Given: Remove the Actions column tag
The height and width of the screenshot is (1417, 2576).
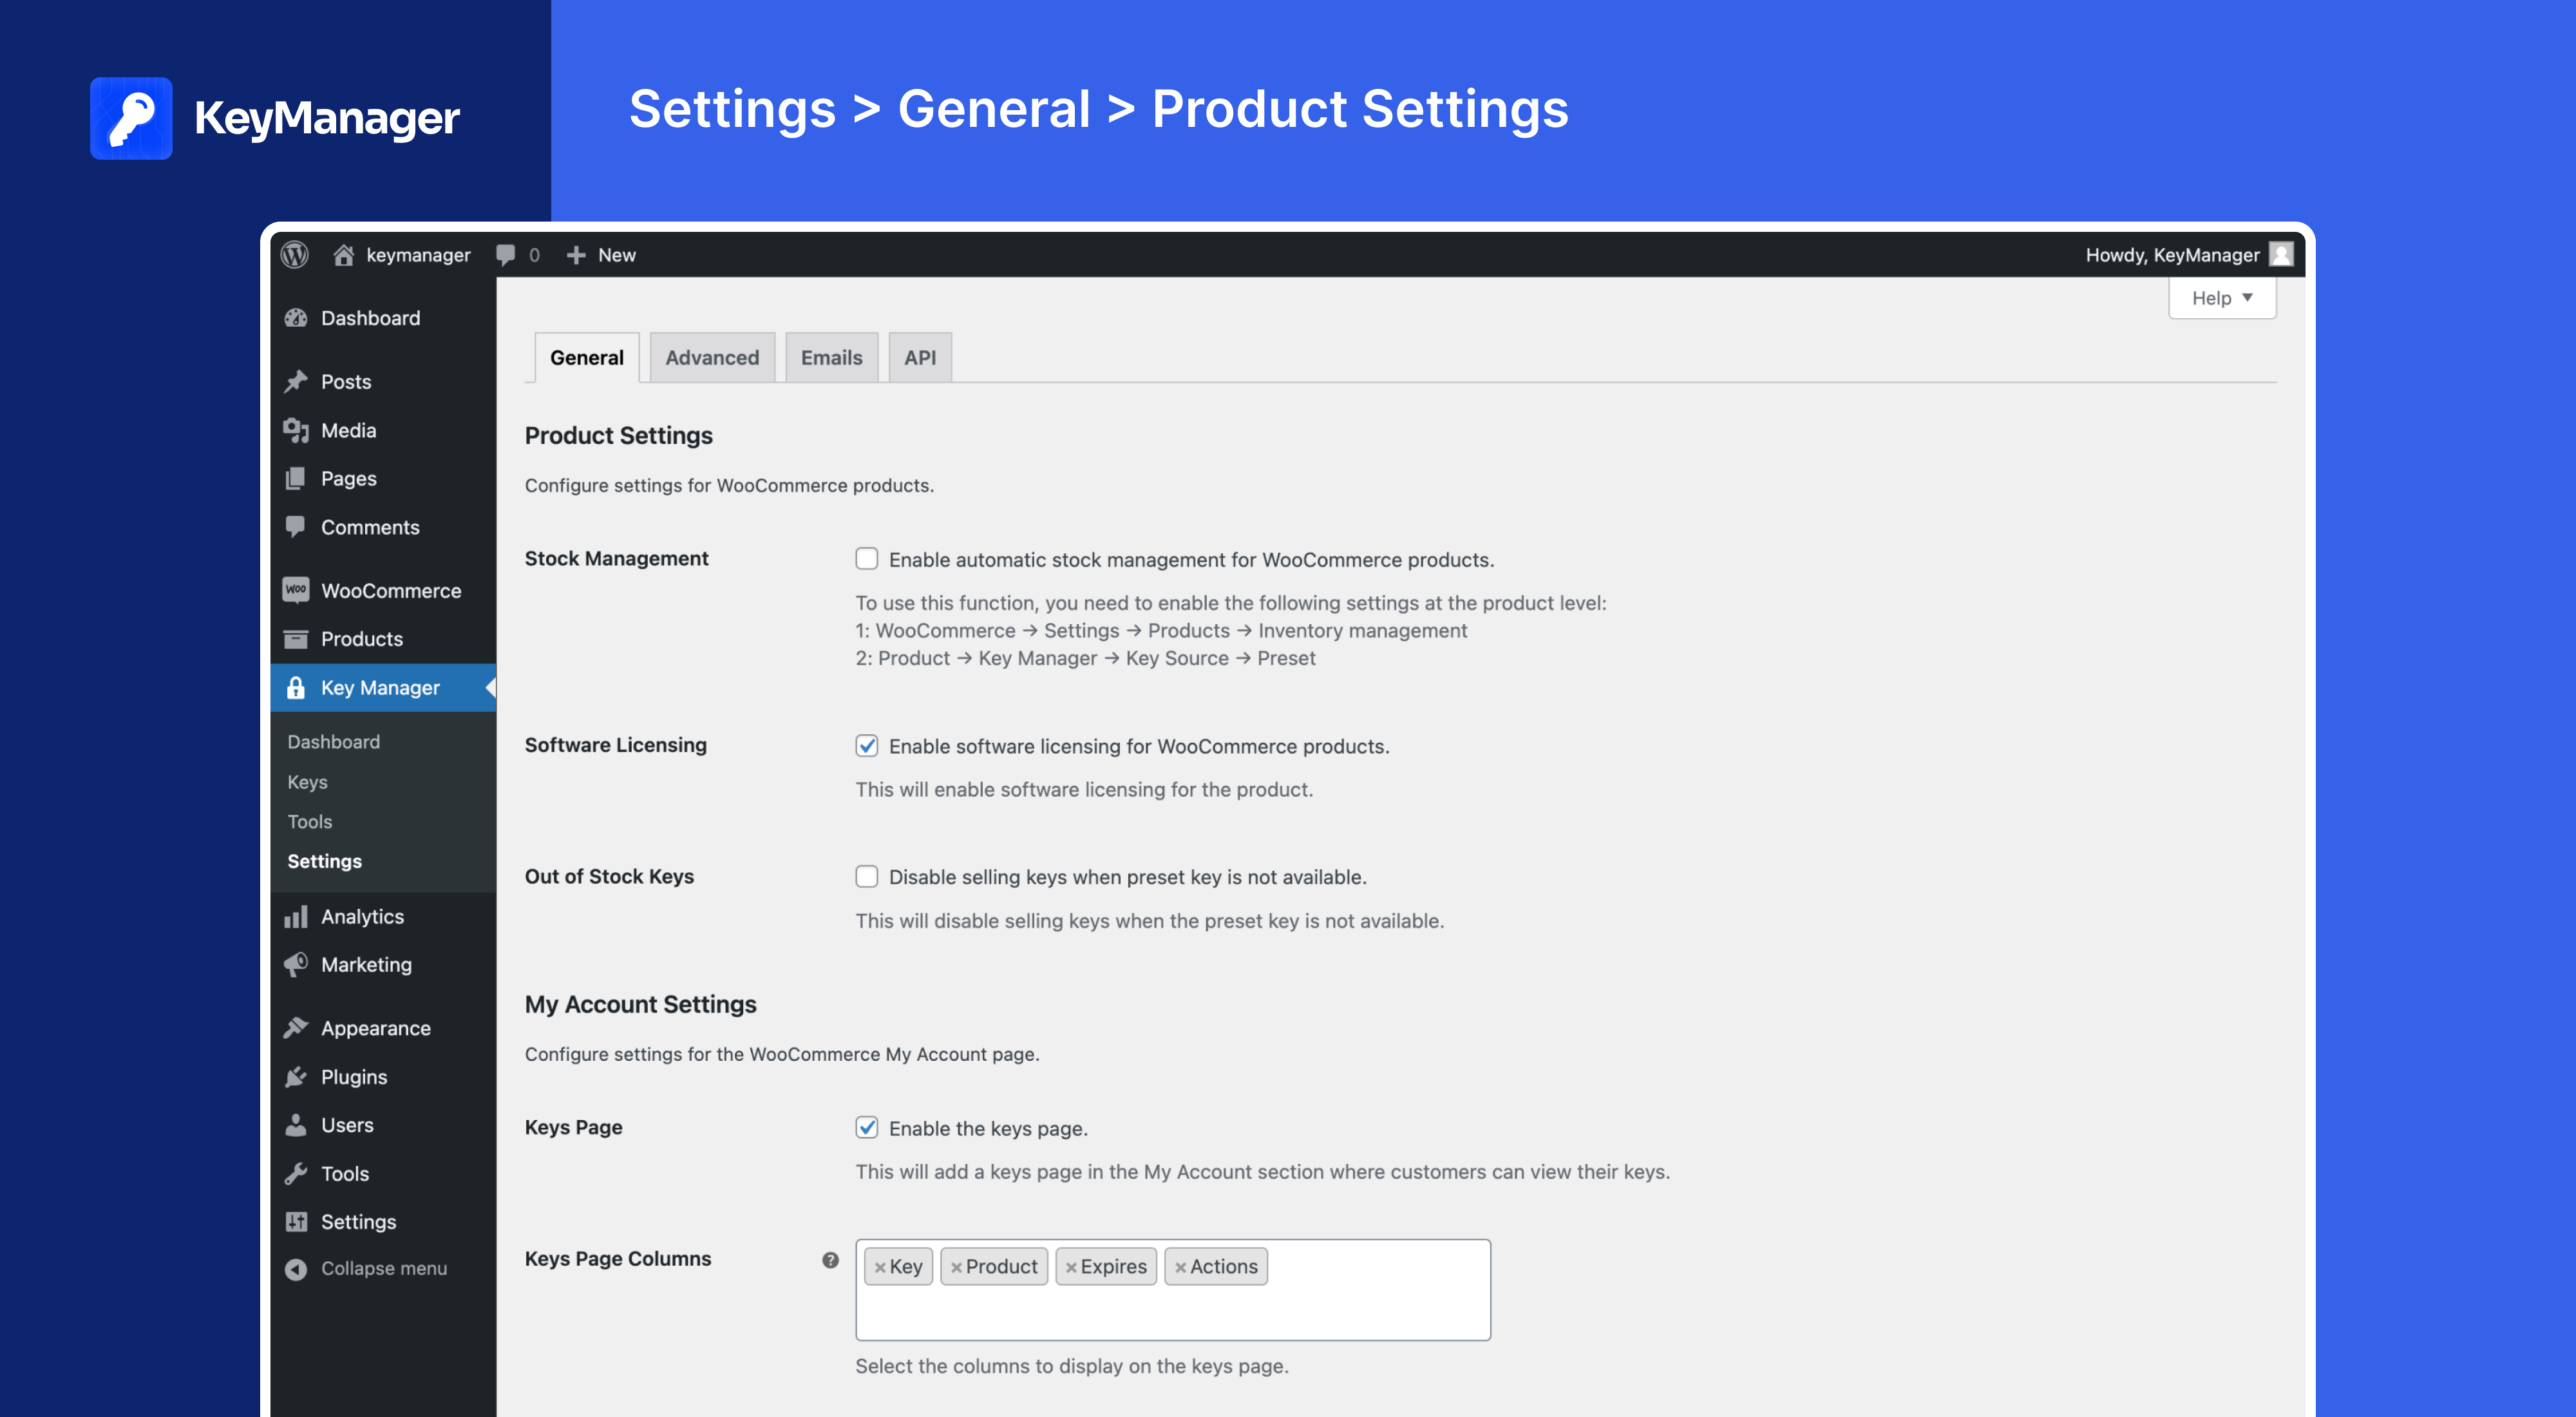Looking at the screenshot, I should (1180, 1268).
